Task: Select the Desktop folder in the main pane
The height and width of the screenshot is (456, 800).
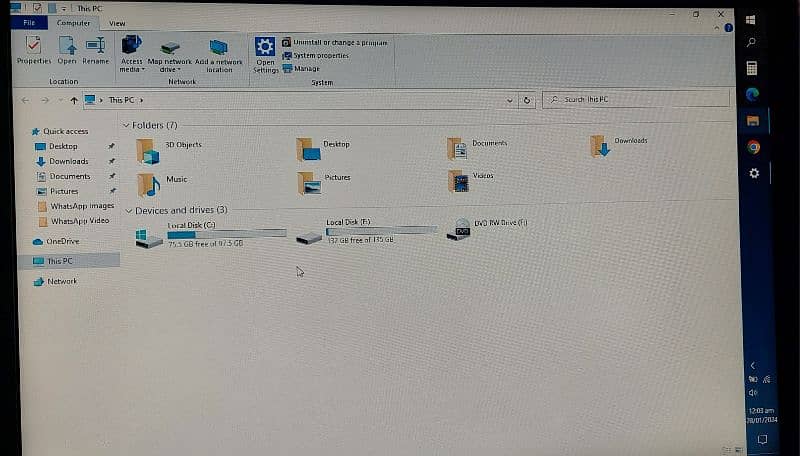Action: click(323, 149)
